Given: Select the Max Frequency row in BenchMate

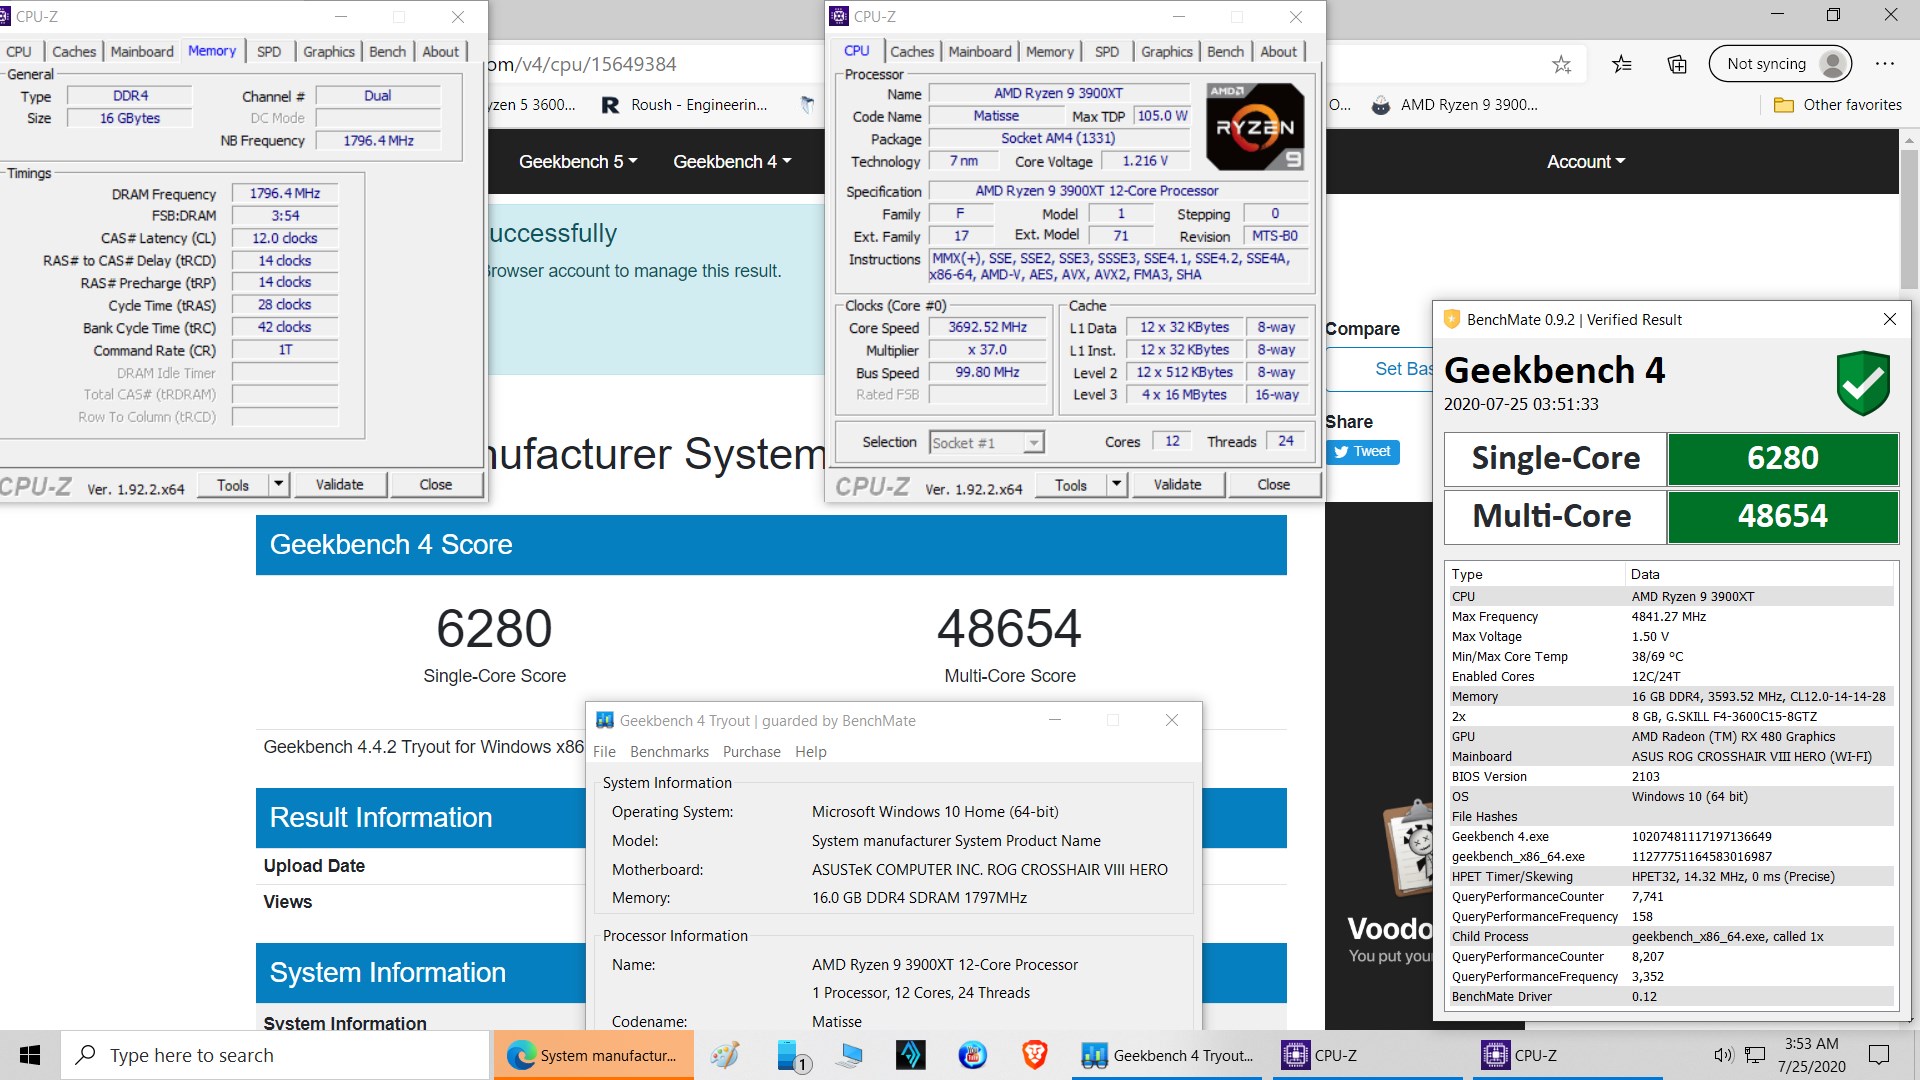Looking at the screenshot, I should 1670,617.
